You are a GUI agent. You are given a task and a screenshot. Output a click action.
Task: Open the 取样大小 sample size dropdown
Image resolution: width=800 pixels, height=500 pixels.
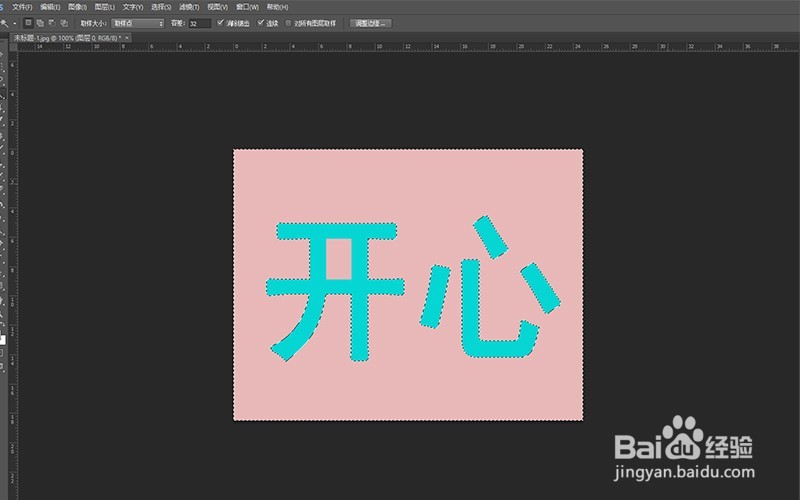[x=138, y=23]
